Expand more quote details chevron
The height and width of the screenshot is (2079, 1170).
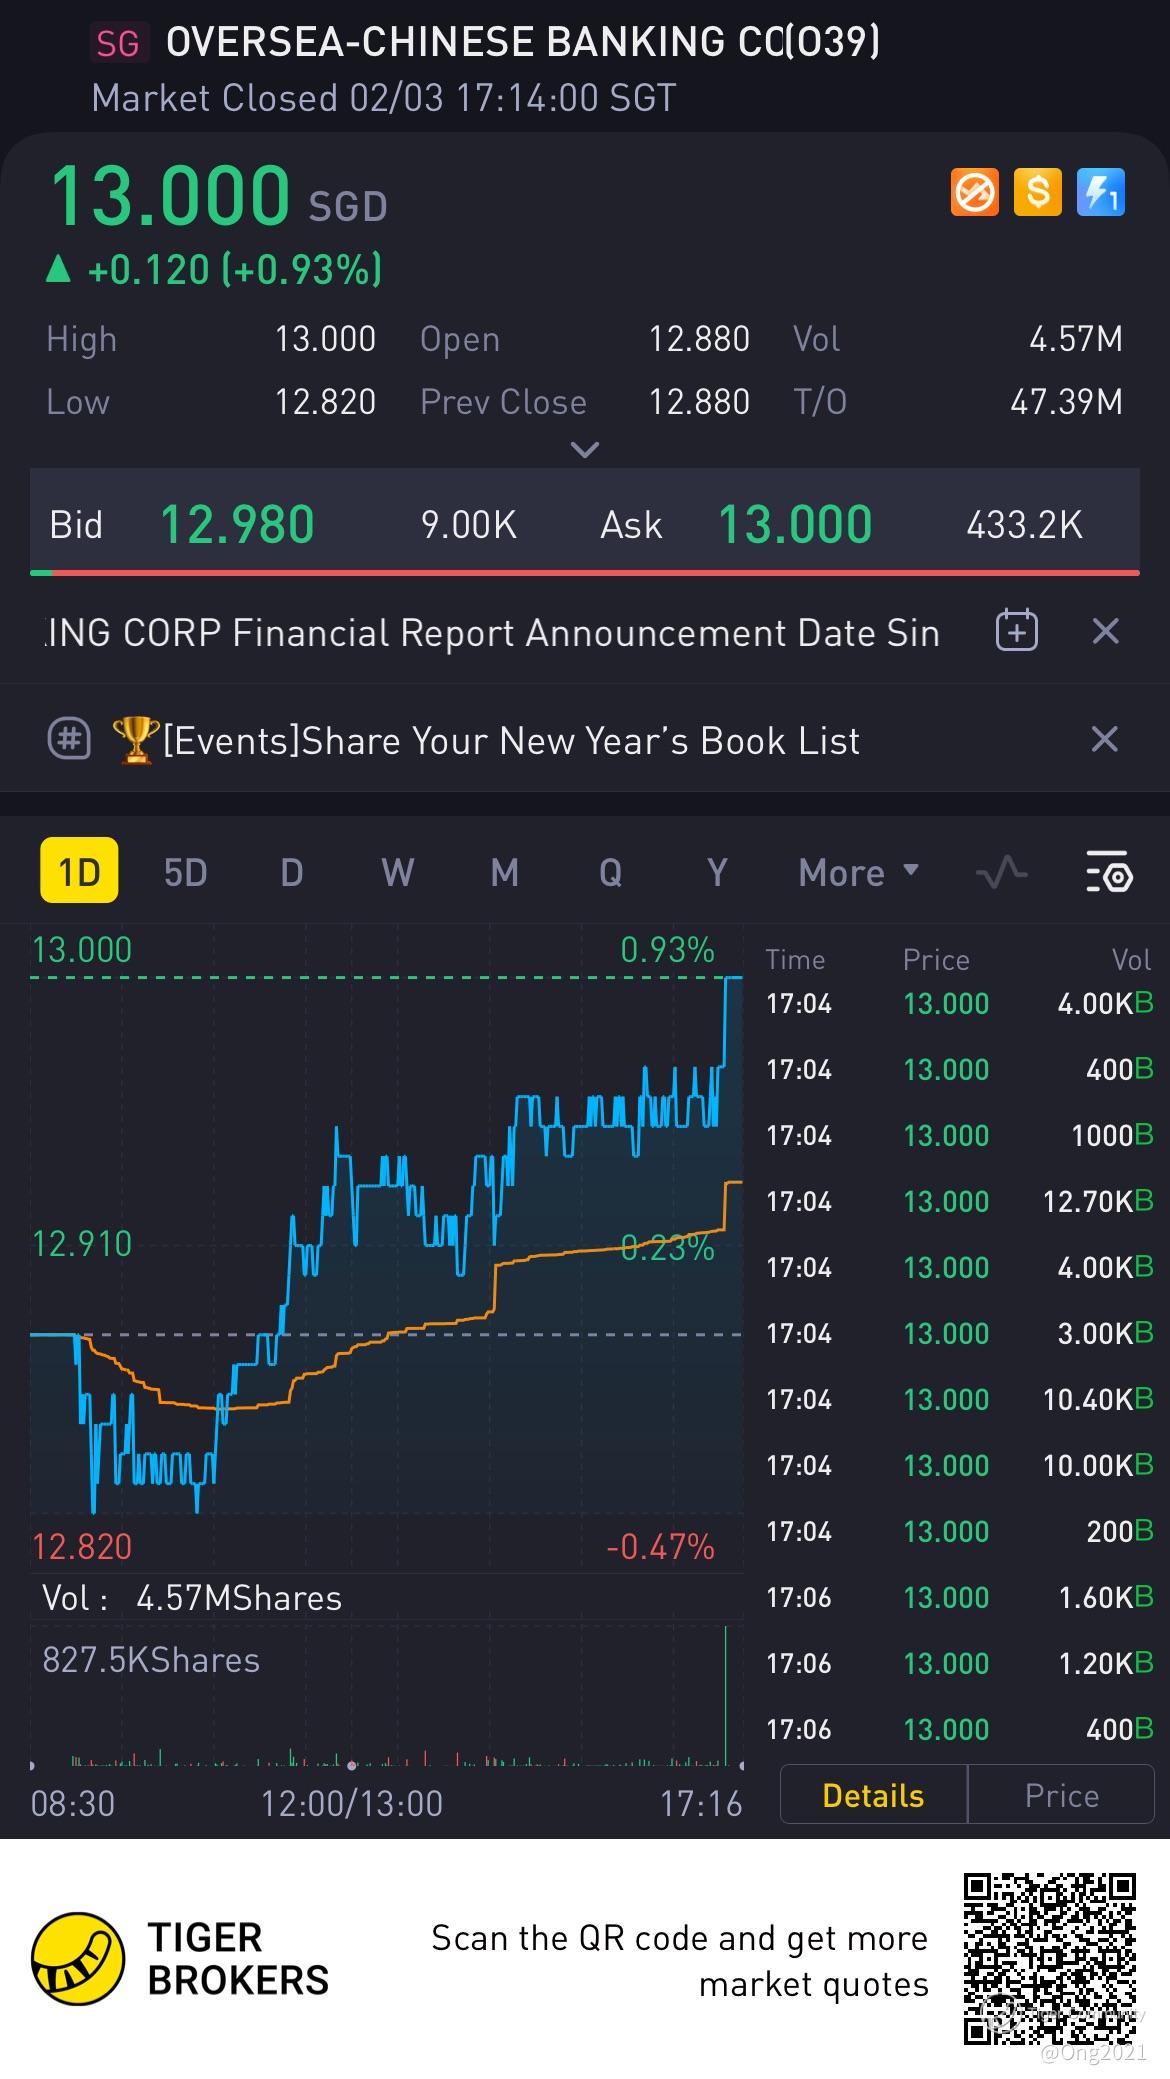tap(584, 449)
